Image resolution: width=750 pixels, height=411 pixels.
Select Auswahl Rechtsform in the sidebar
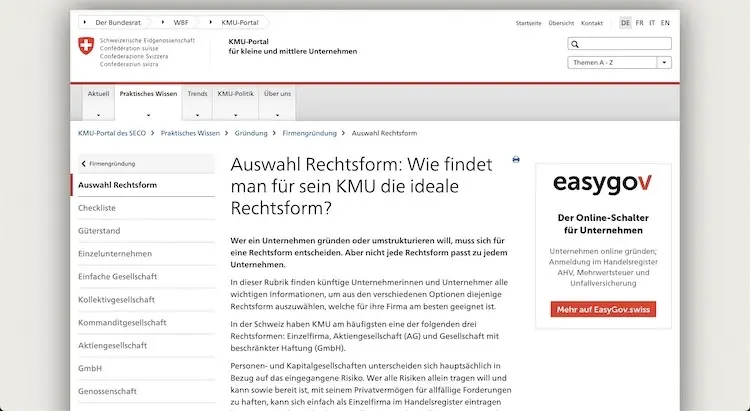coord(118,185)
